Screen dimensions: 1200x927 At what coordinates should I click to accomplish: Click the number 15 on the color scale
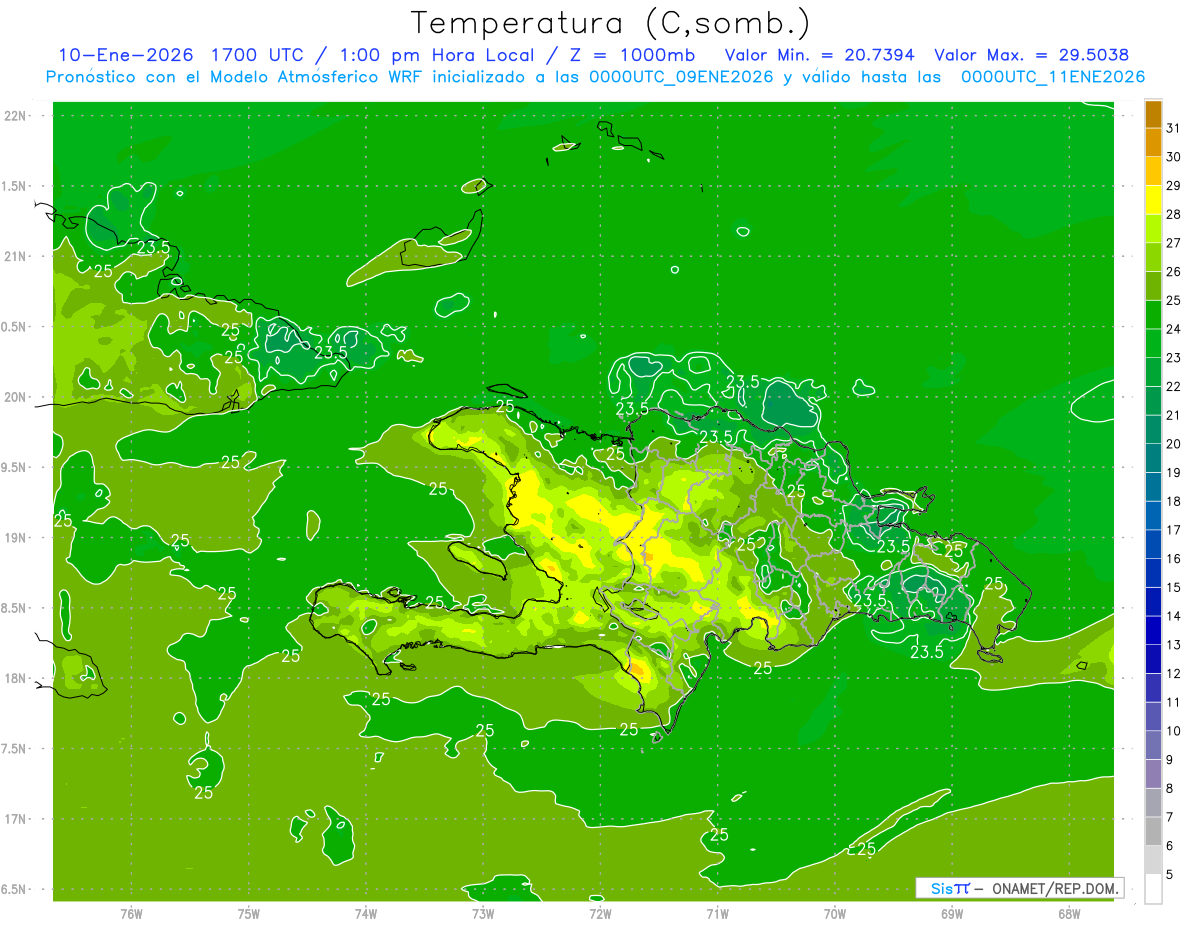pos(1174,587)
